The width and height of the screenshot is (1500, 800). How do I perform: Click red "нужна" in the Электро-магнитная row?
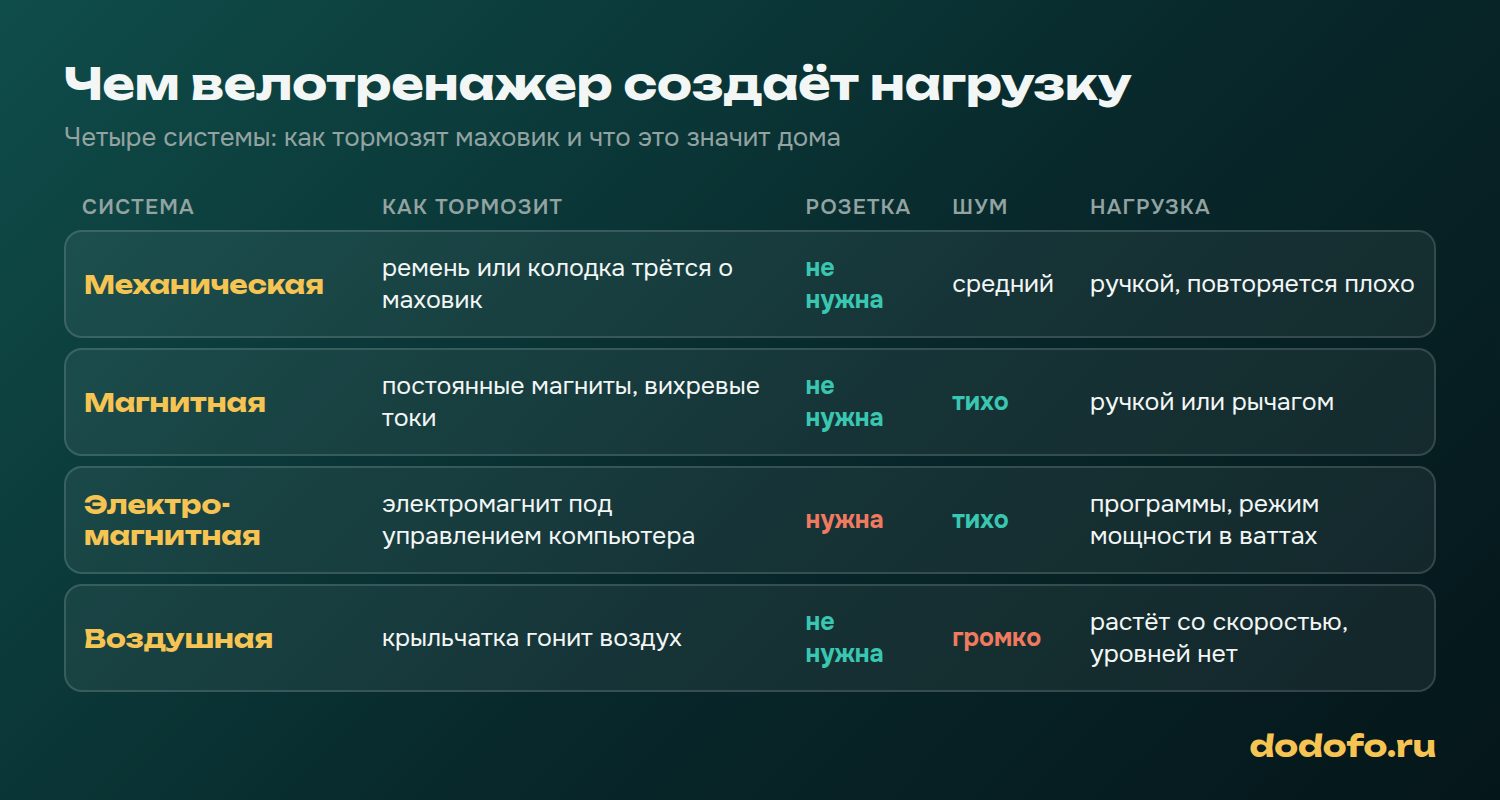click(x=845, y=520)
